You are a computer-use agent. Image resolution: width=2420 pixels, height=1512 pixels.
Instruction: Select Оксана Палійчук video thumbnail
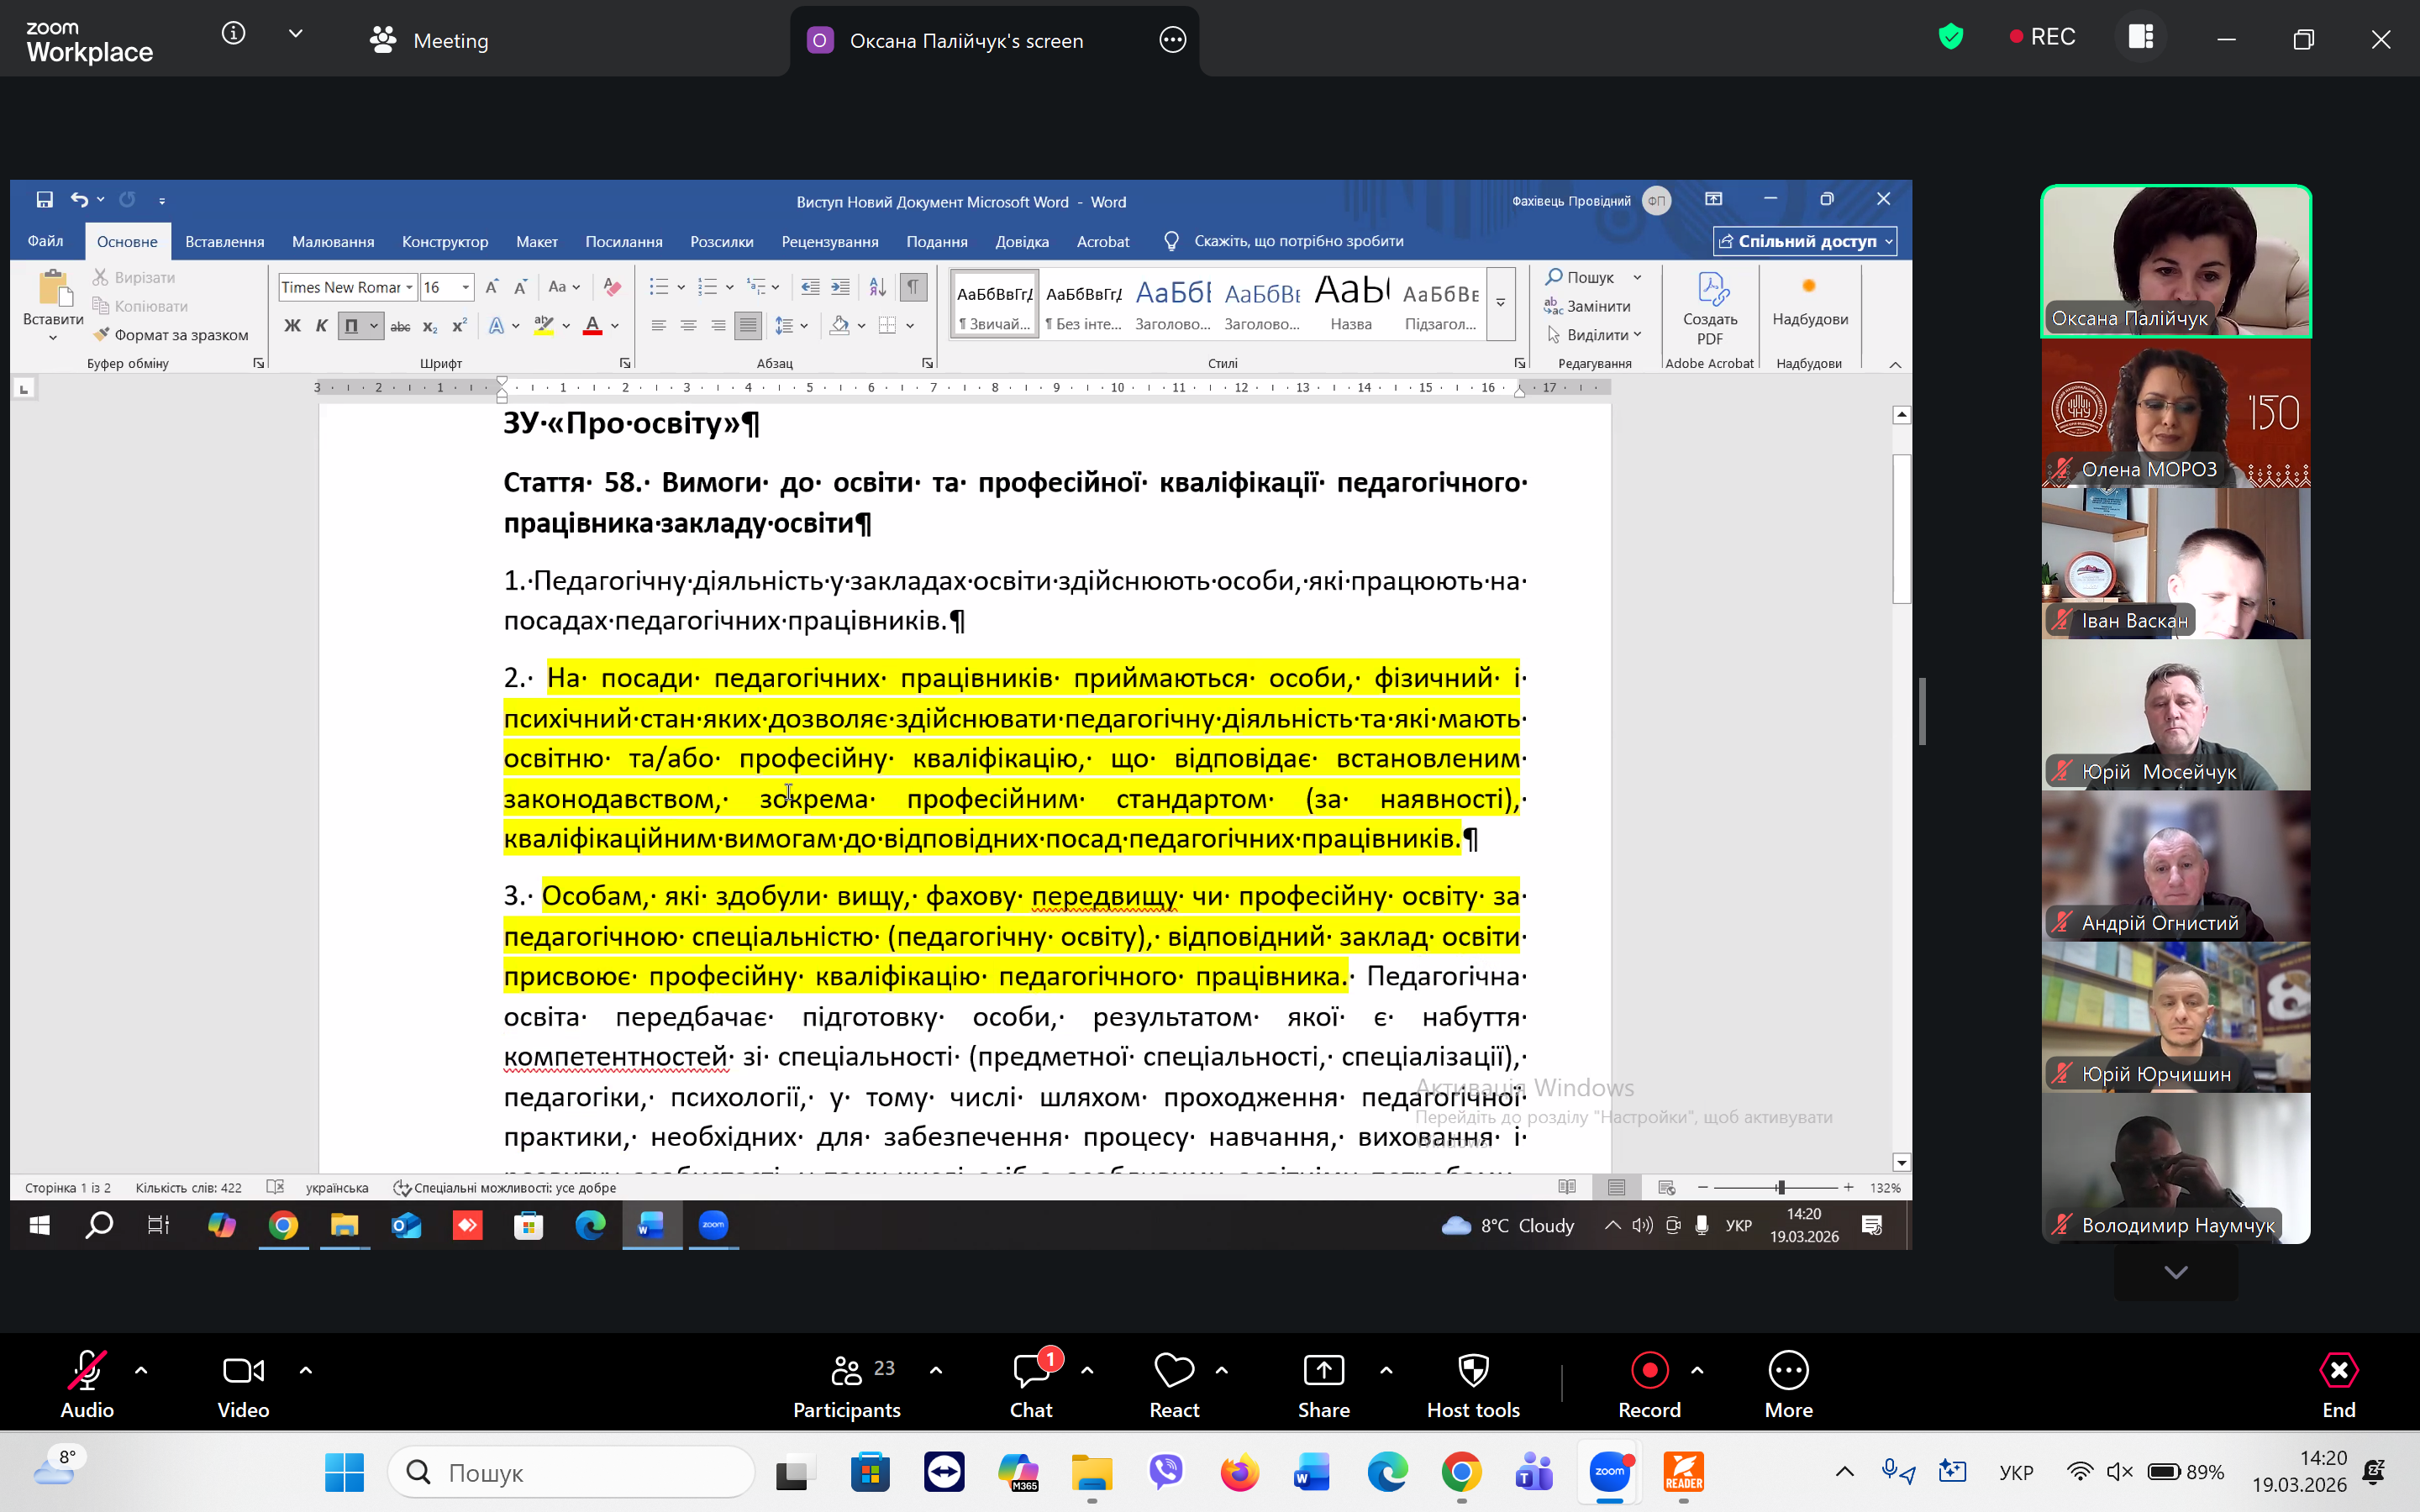click(2176, 261)
